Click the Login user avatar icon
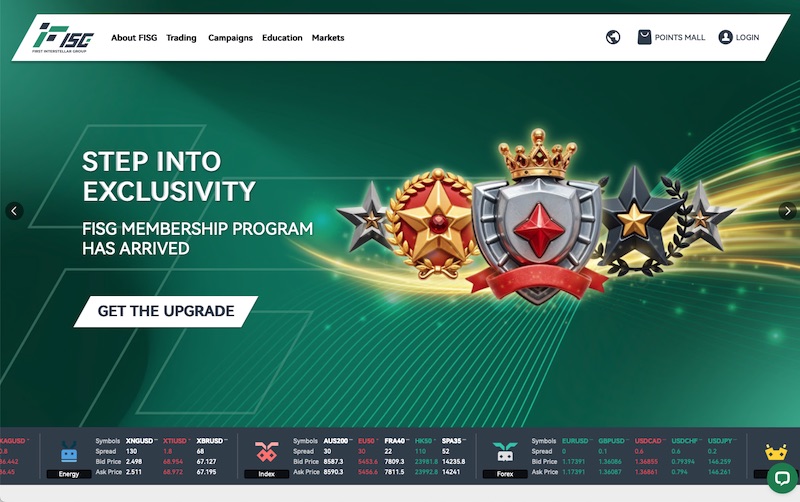 725,37
